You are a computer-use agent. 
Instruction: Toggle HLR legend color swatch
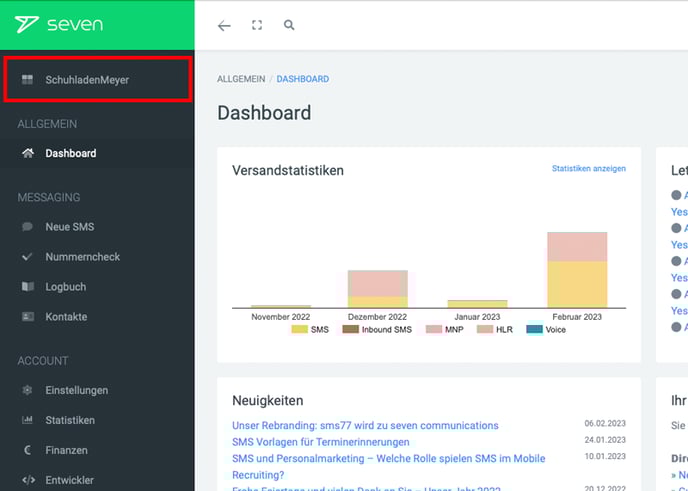click(x=485, y=329)
